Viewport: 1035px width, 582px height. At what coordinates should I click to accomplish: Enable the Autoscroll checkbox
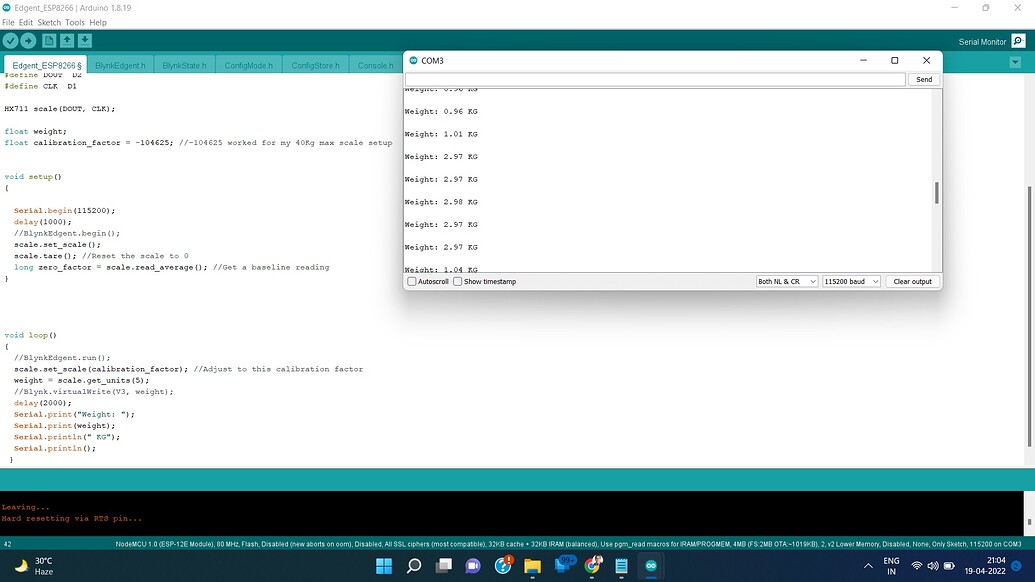tap(412, 282)
